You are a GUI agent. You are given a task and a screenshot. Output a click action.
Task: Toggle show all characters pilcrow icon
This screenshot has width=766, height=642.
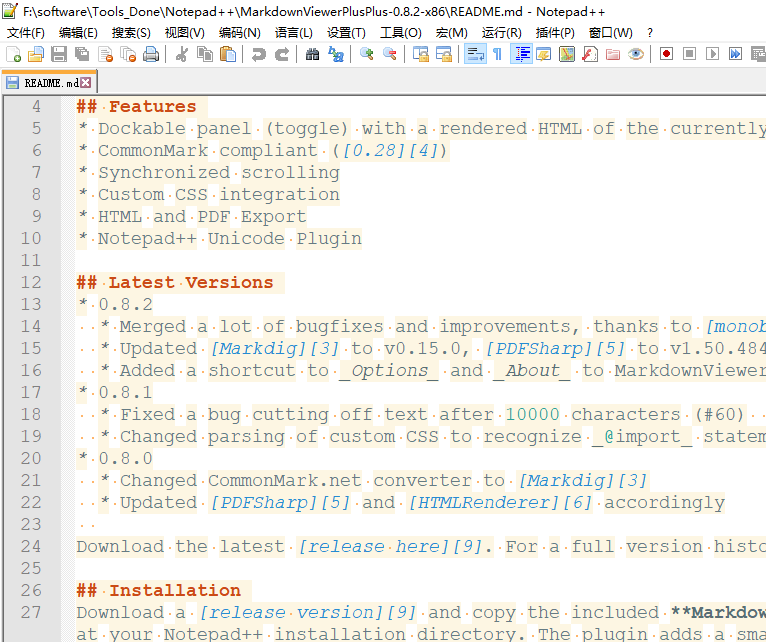[497, 54]
